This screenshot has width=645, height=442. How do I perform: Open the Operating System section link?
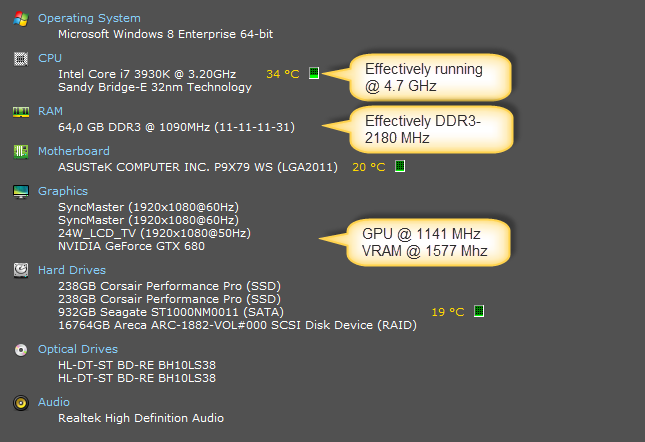89,18
